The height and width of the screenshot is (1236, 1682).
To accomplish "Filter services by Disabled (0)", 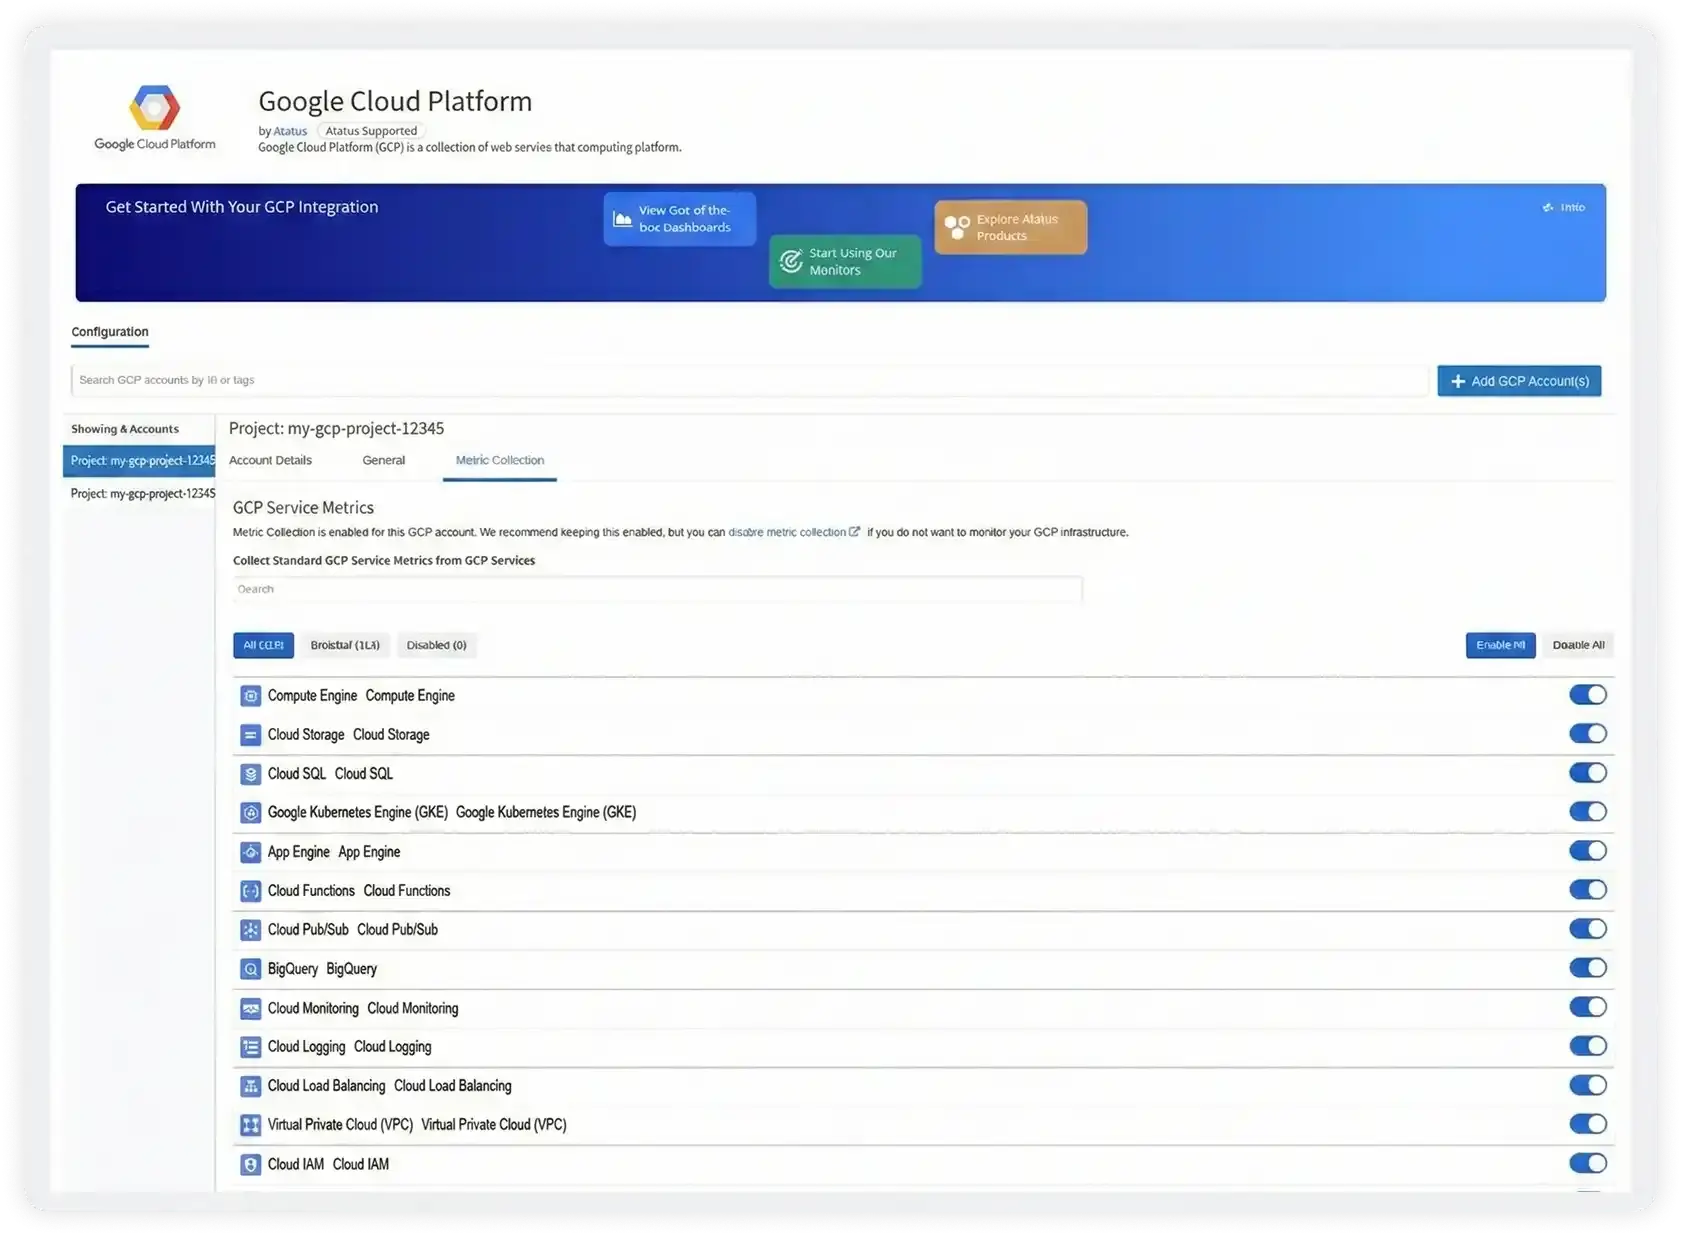I will 436,645.
